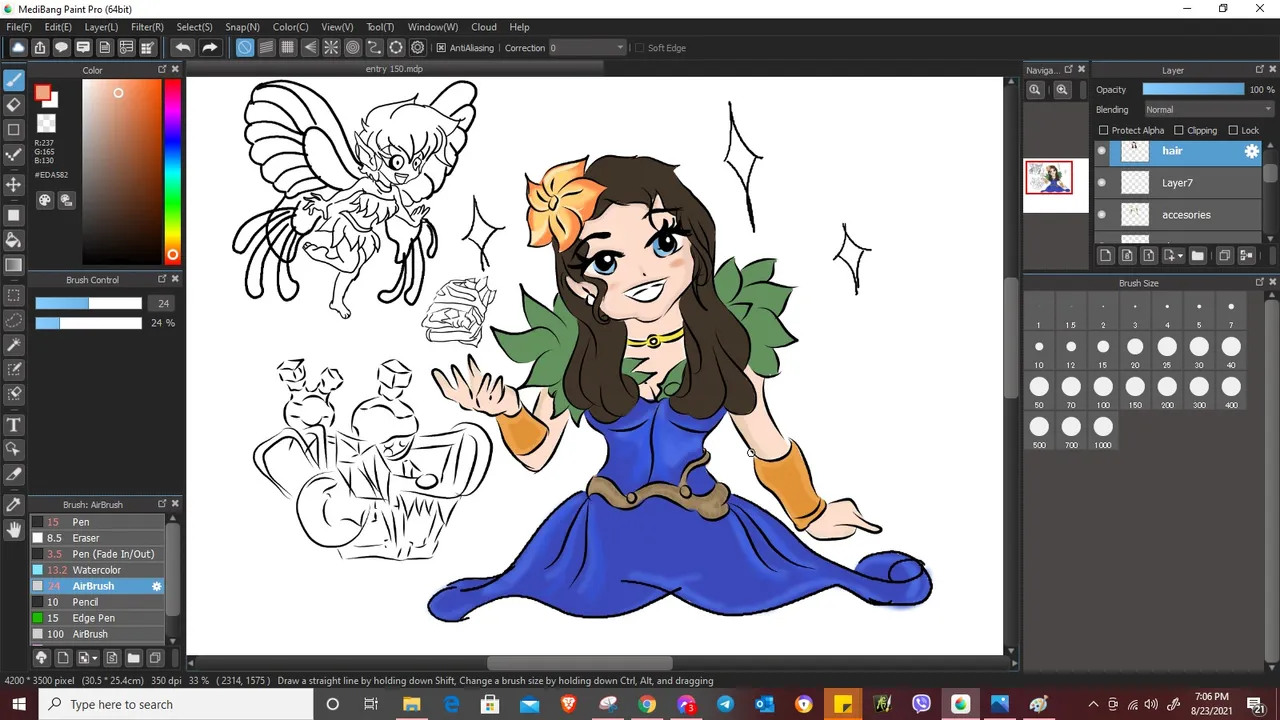The height and width of the screenshot is (720, 1280).
Task: Click the Undo arrow in toolbar
Action: click(x=183, y=47)
